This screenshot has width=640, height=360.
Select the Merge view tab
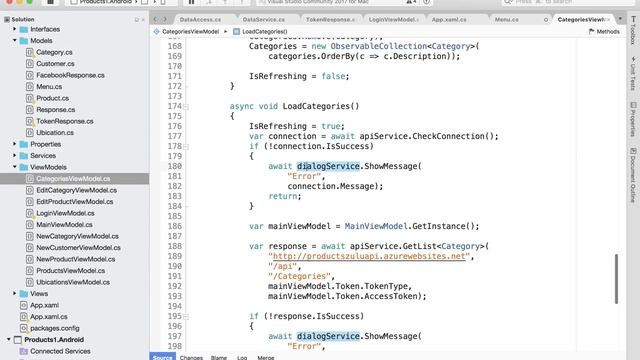click(266, 358)
